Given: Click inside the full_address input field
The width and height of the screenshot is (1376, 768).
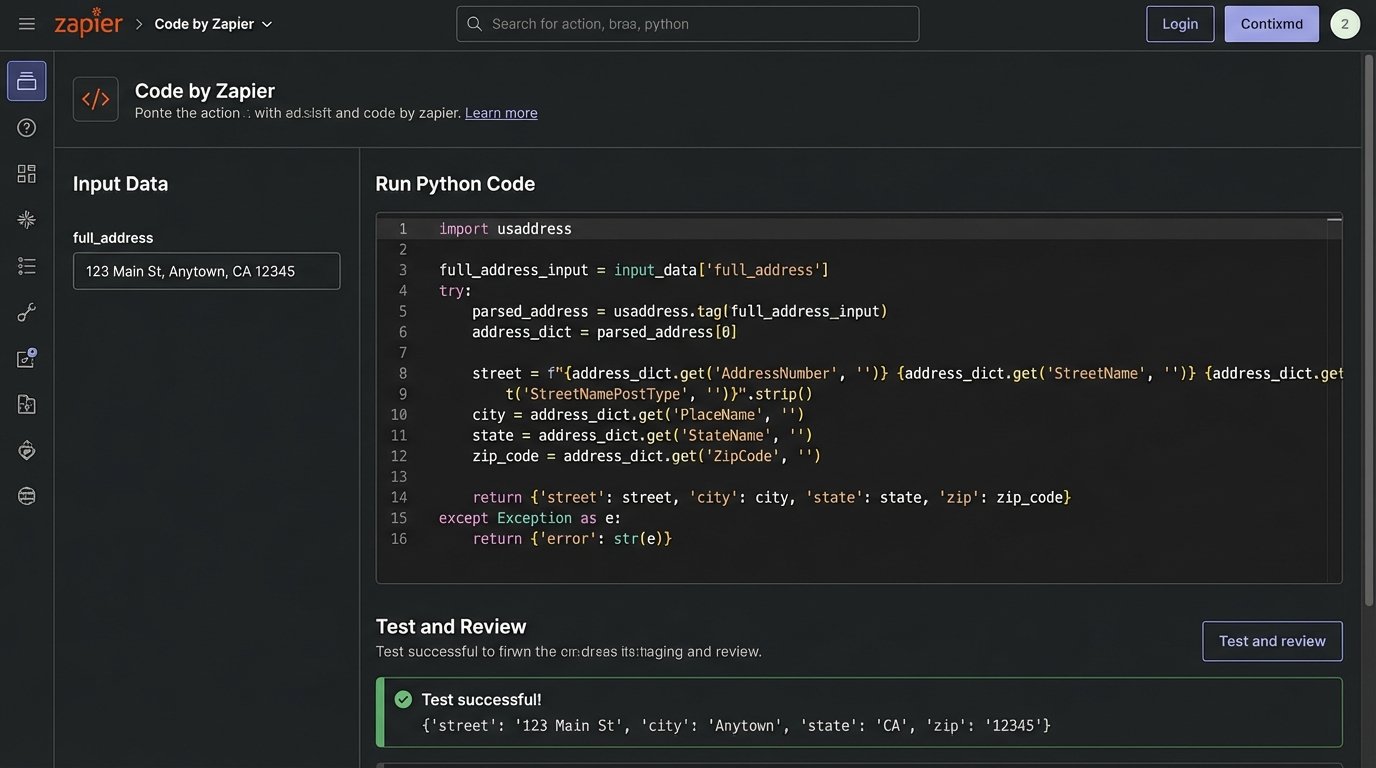Looking at the screenshot, I should point(206,270).
